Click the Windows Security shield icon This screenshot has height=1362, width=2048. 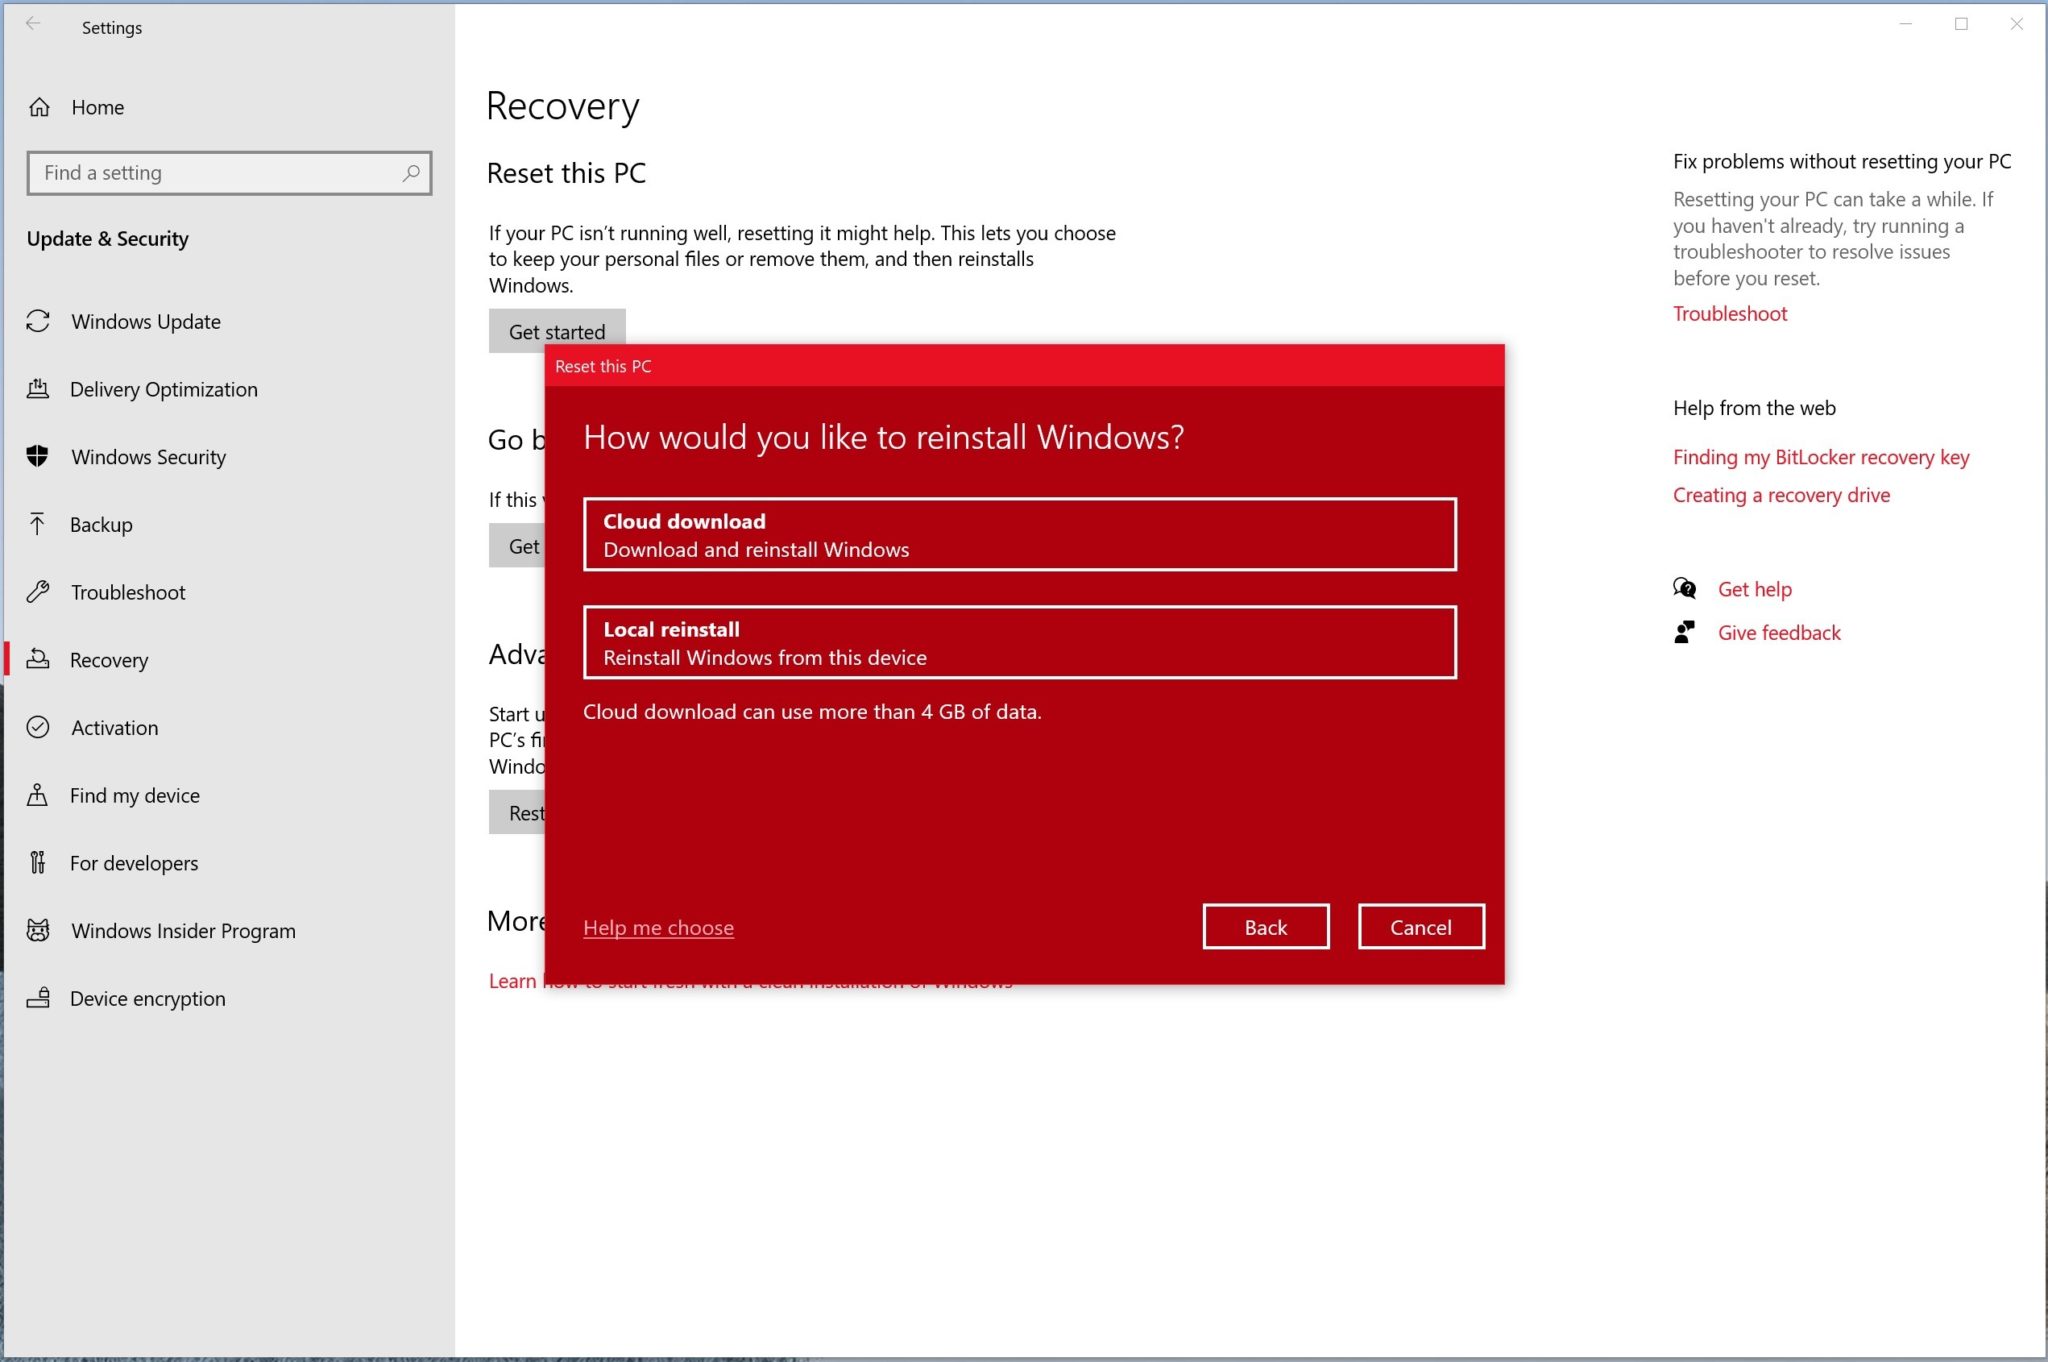[38, 456]
